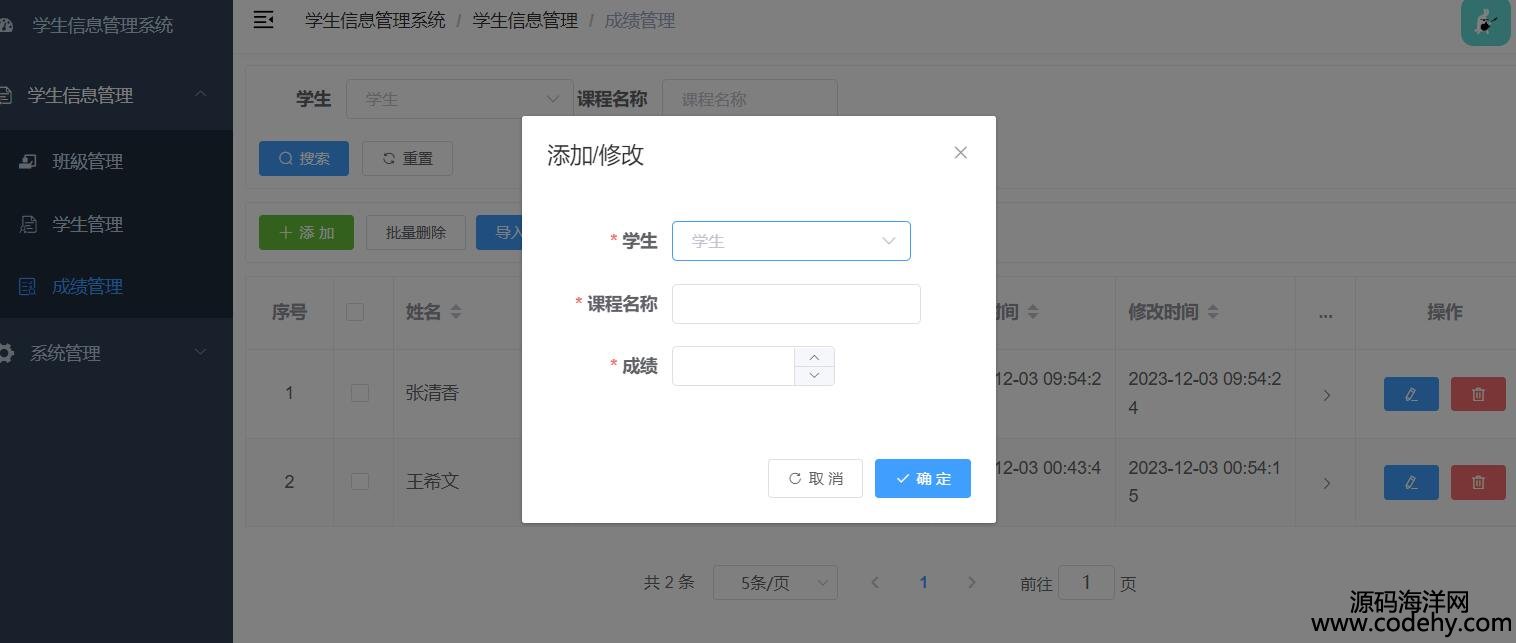This screenshot has height=643, width=1516.
Task: Open 班级管理 in the sidebar
Action: (87, 162)
